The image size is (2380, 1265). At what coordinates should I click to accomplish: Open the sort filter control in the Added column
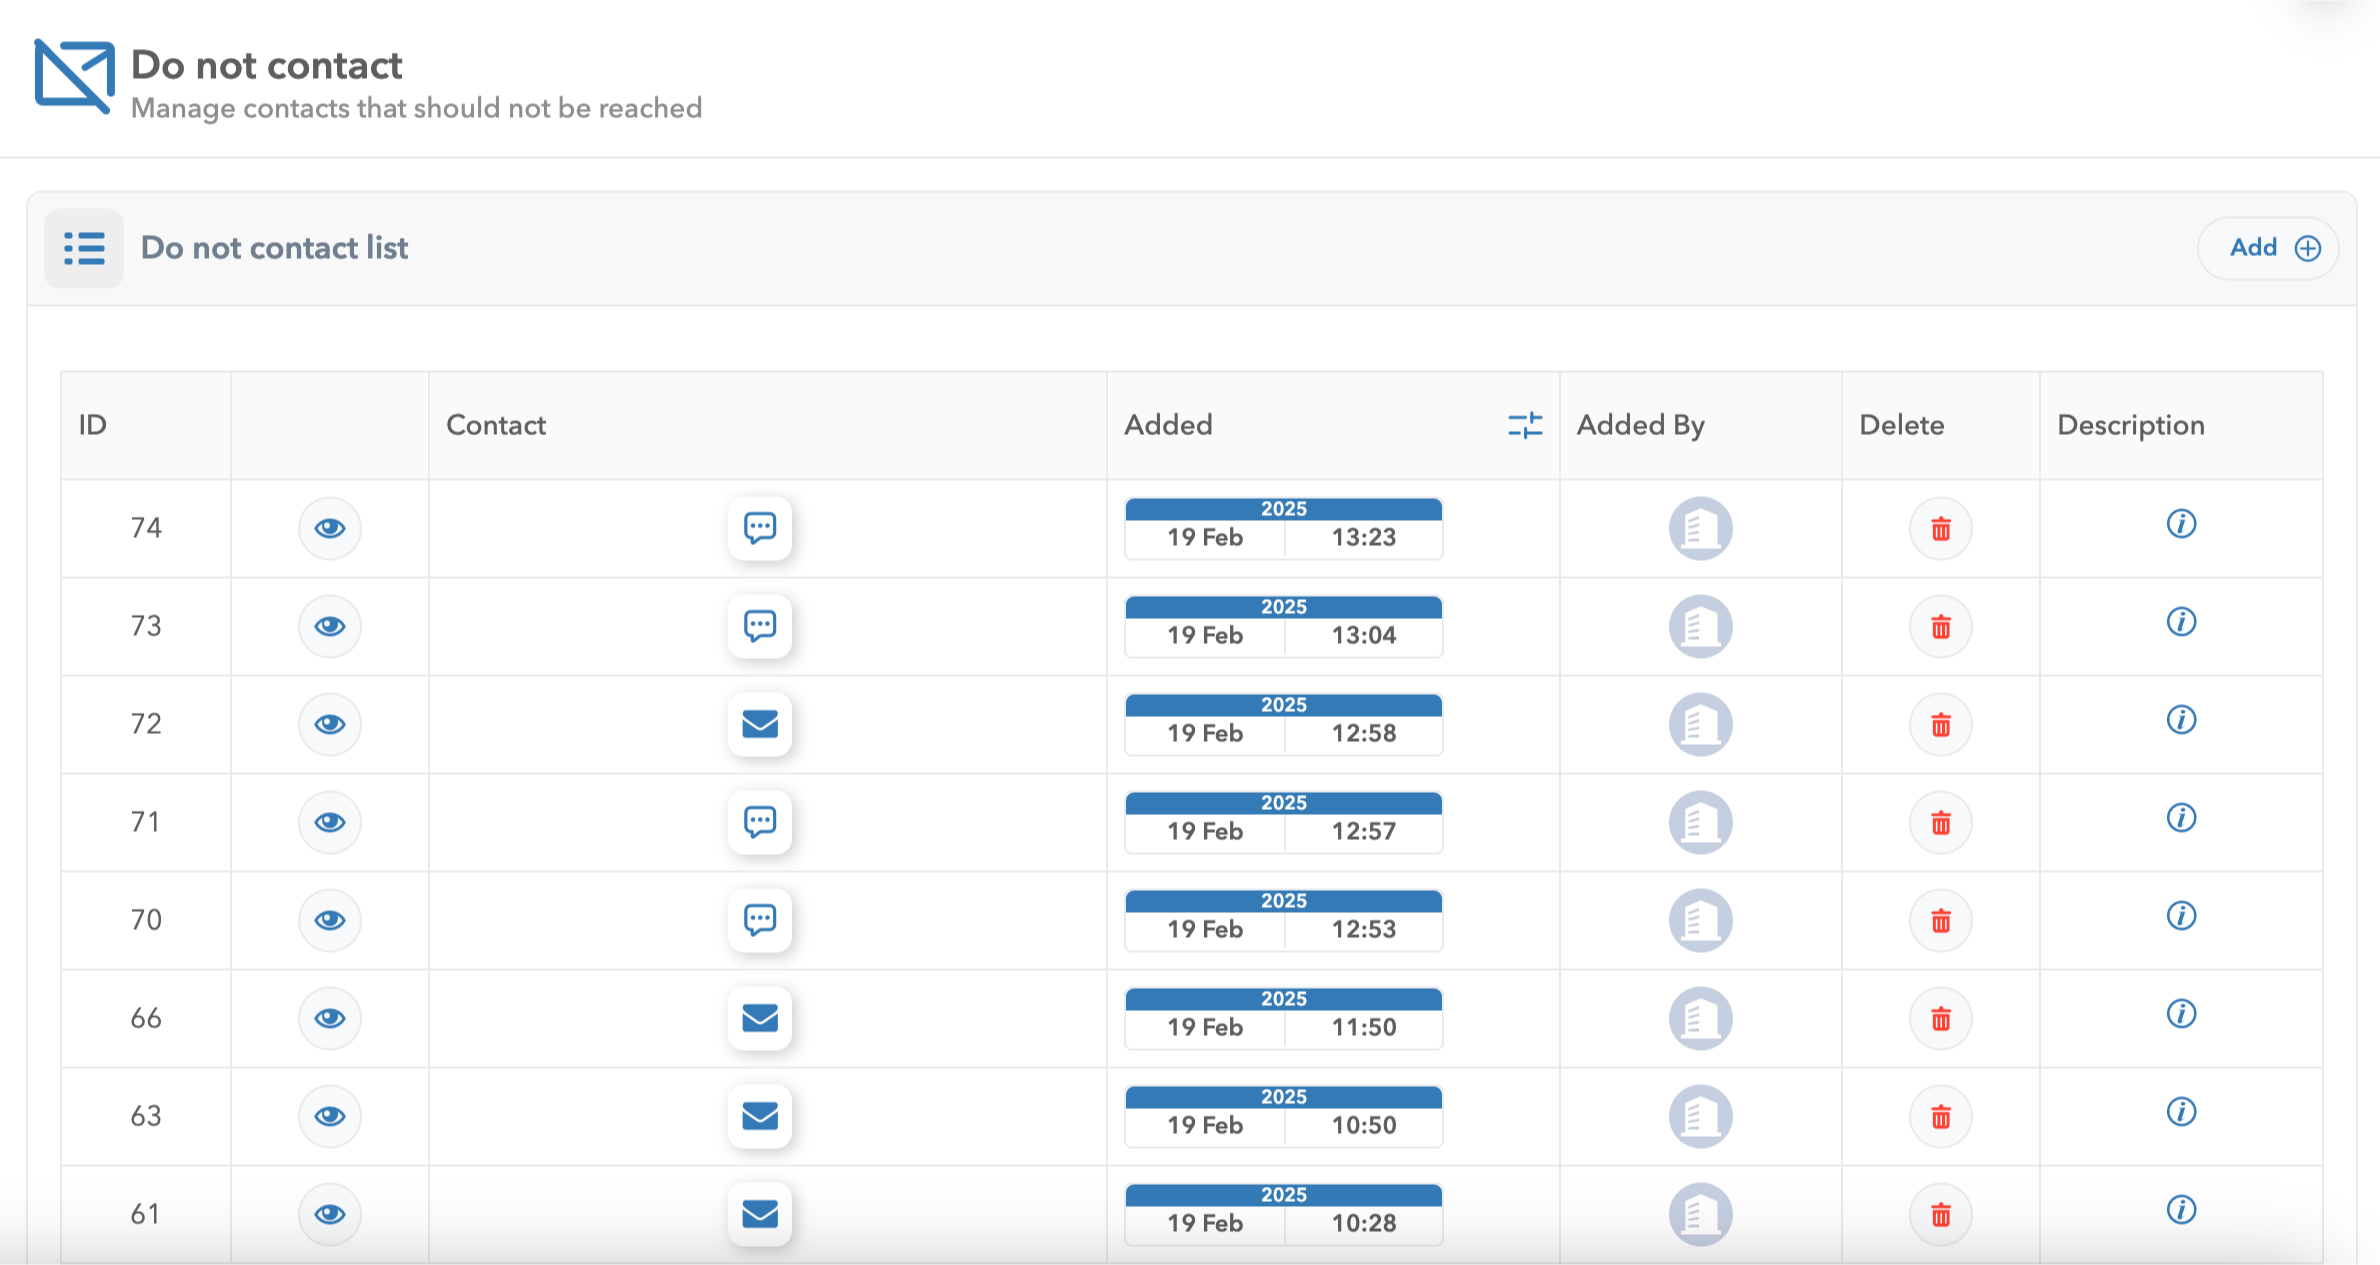pyautogui.click(x=1523, y=425)
